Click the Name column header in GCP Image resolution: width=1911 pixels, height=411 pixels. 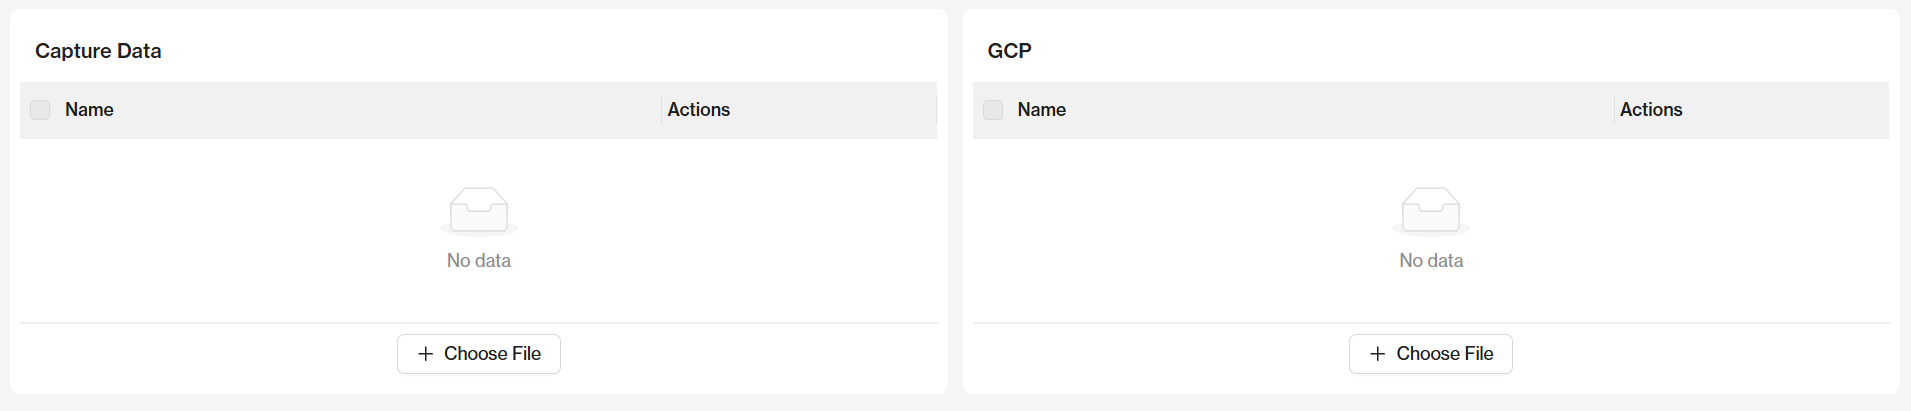pos(1042,110)
